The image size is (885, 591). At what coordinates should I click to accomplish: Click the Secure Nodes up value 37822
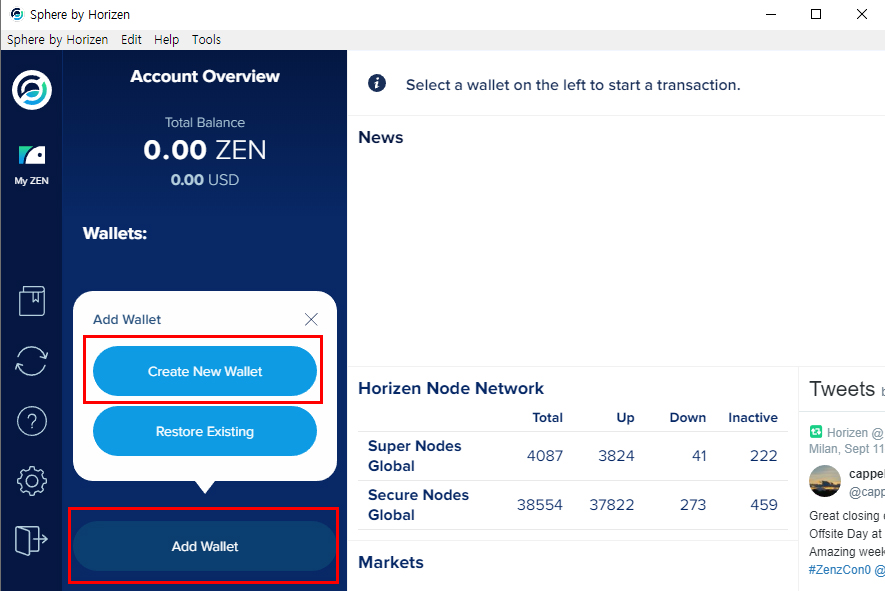612,505
